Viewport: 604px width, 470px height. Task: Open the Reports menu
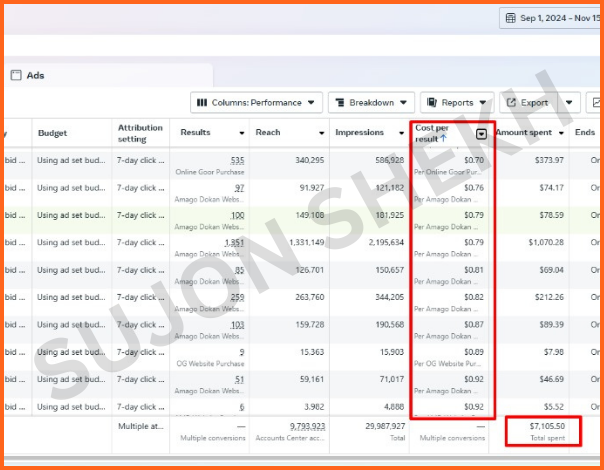(457, 102)
